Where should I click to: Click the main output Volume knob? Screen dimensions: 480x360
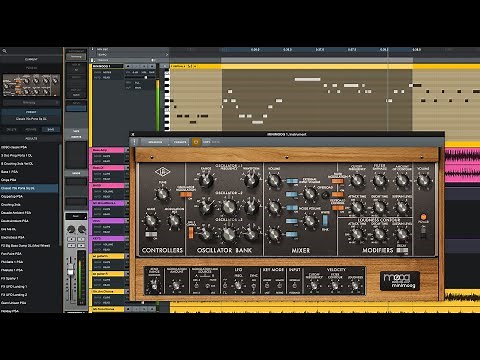[424, 180]
